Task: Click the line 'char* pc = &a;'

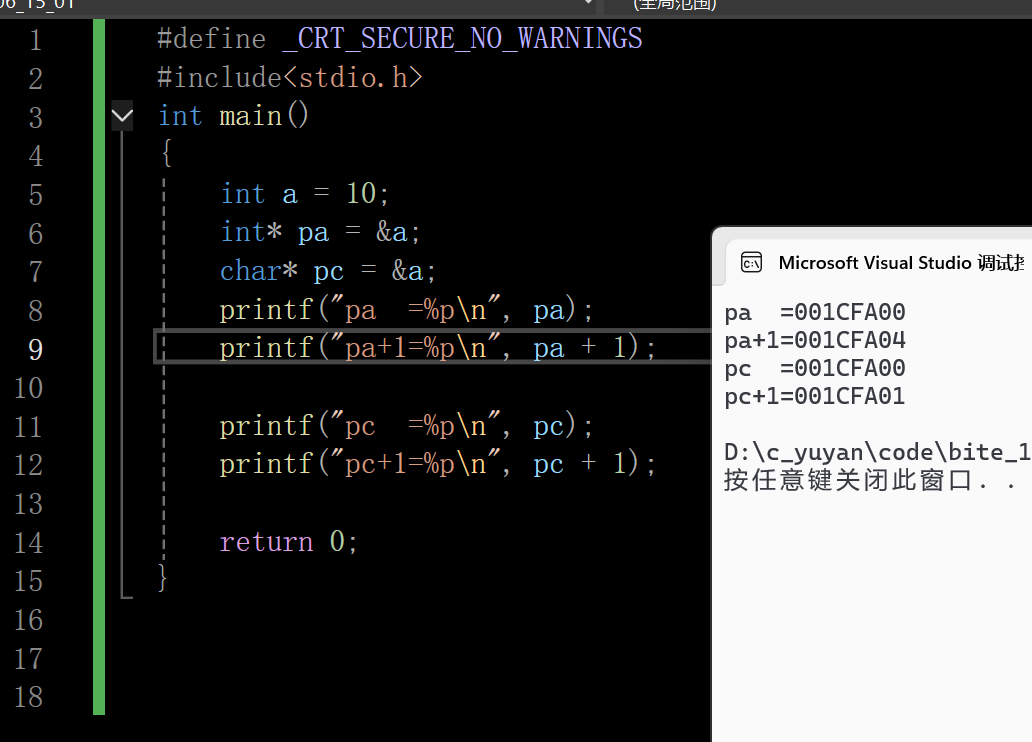Action: [x=328, y=271]
